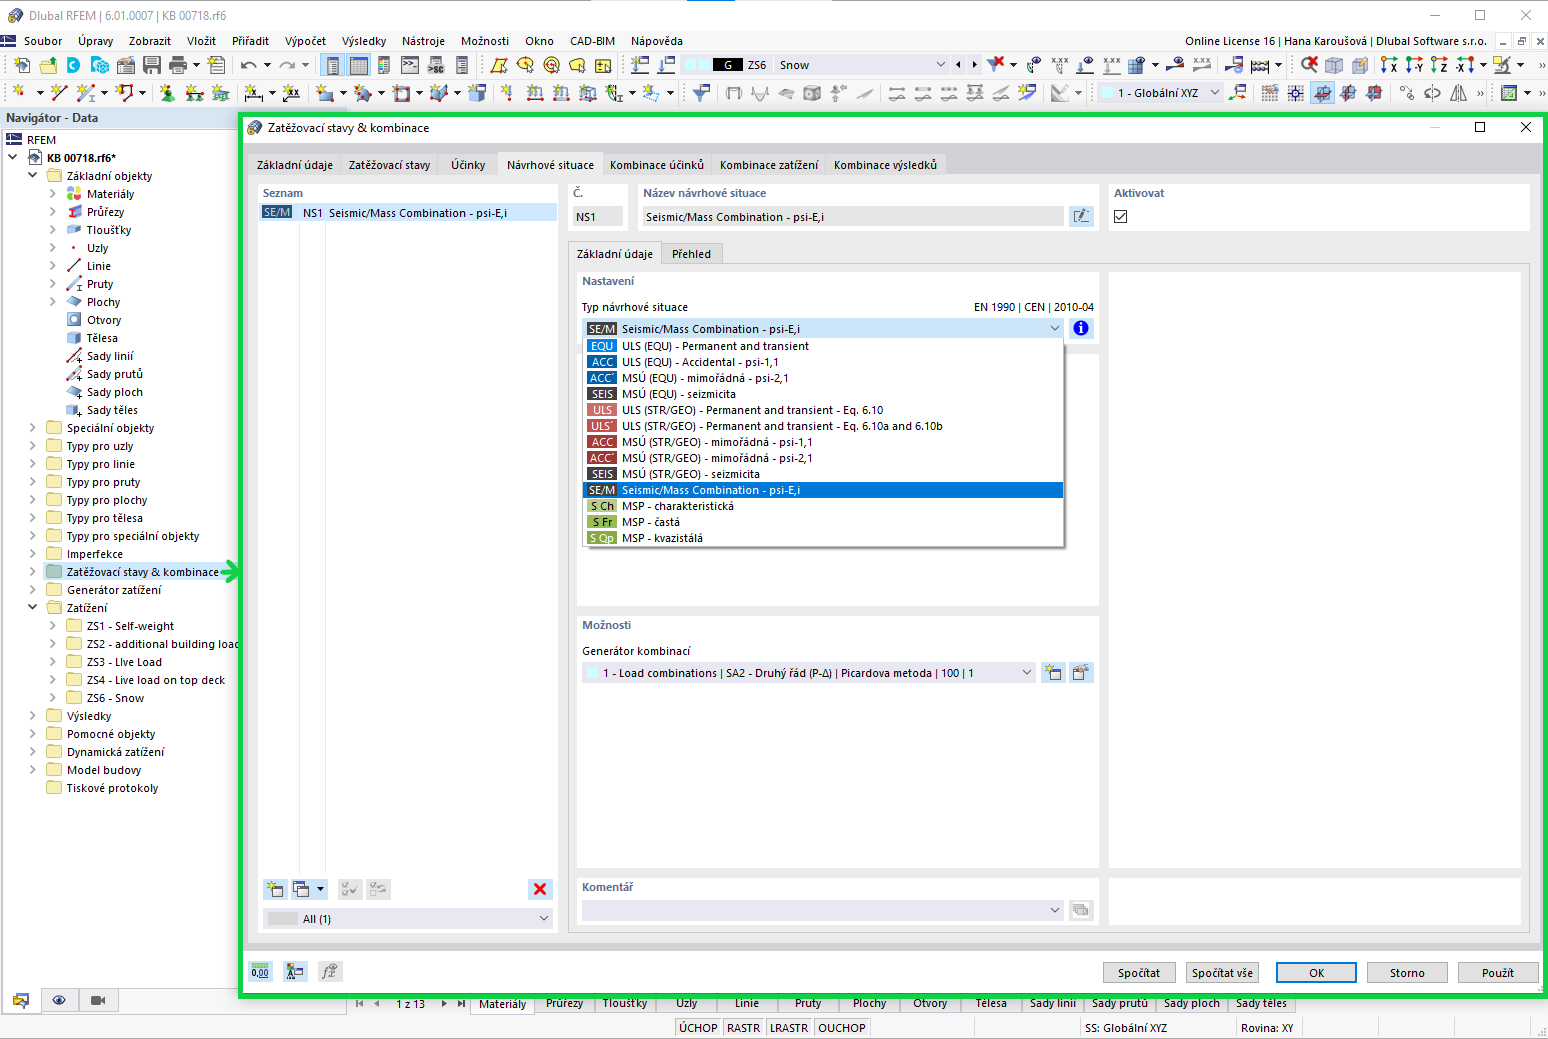Screen dimensions: 1548x1039
Task: Click the view in Z direction icon
Action: 1439,65
